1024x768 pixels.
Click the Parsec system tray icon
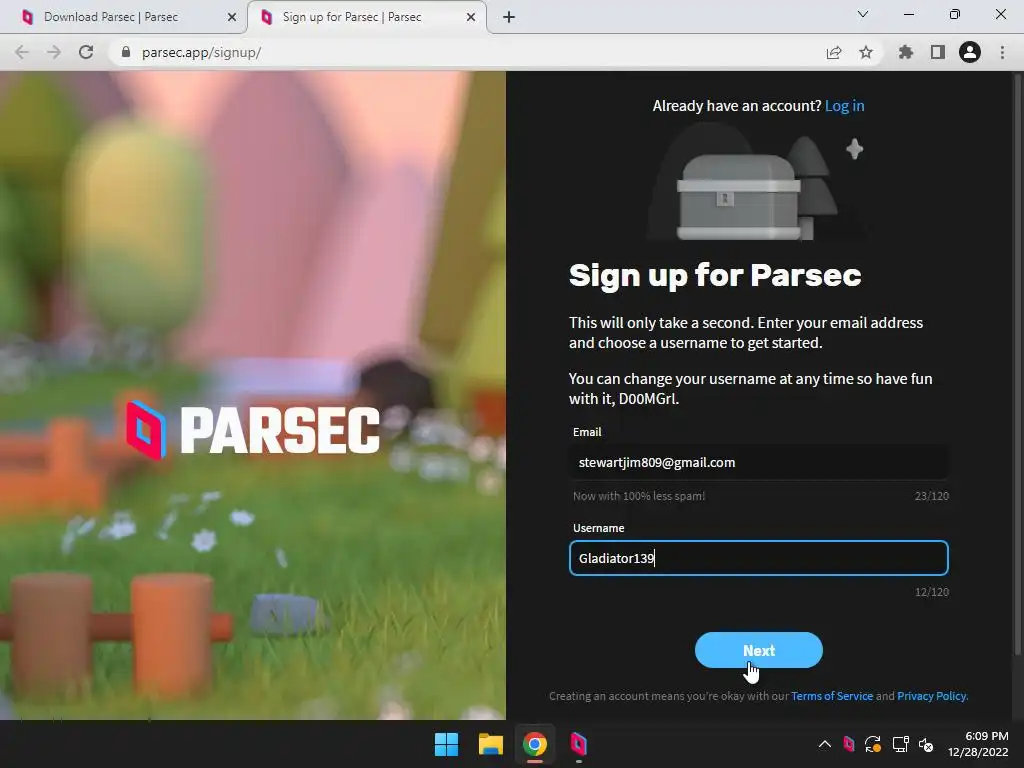(848, 744)
